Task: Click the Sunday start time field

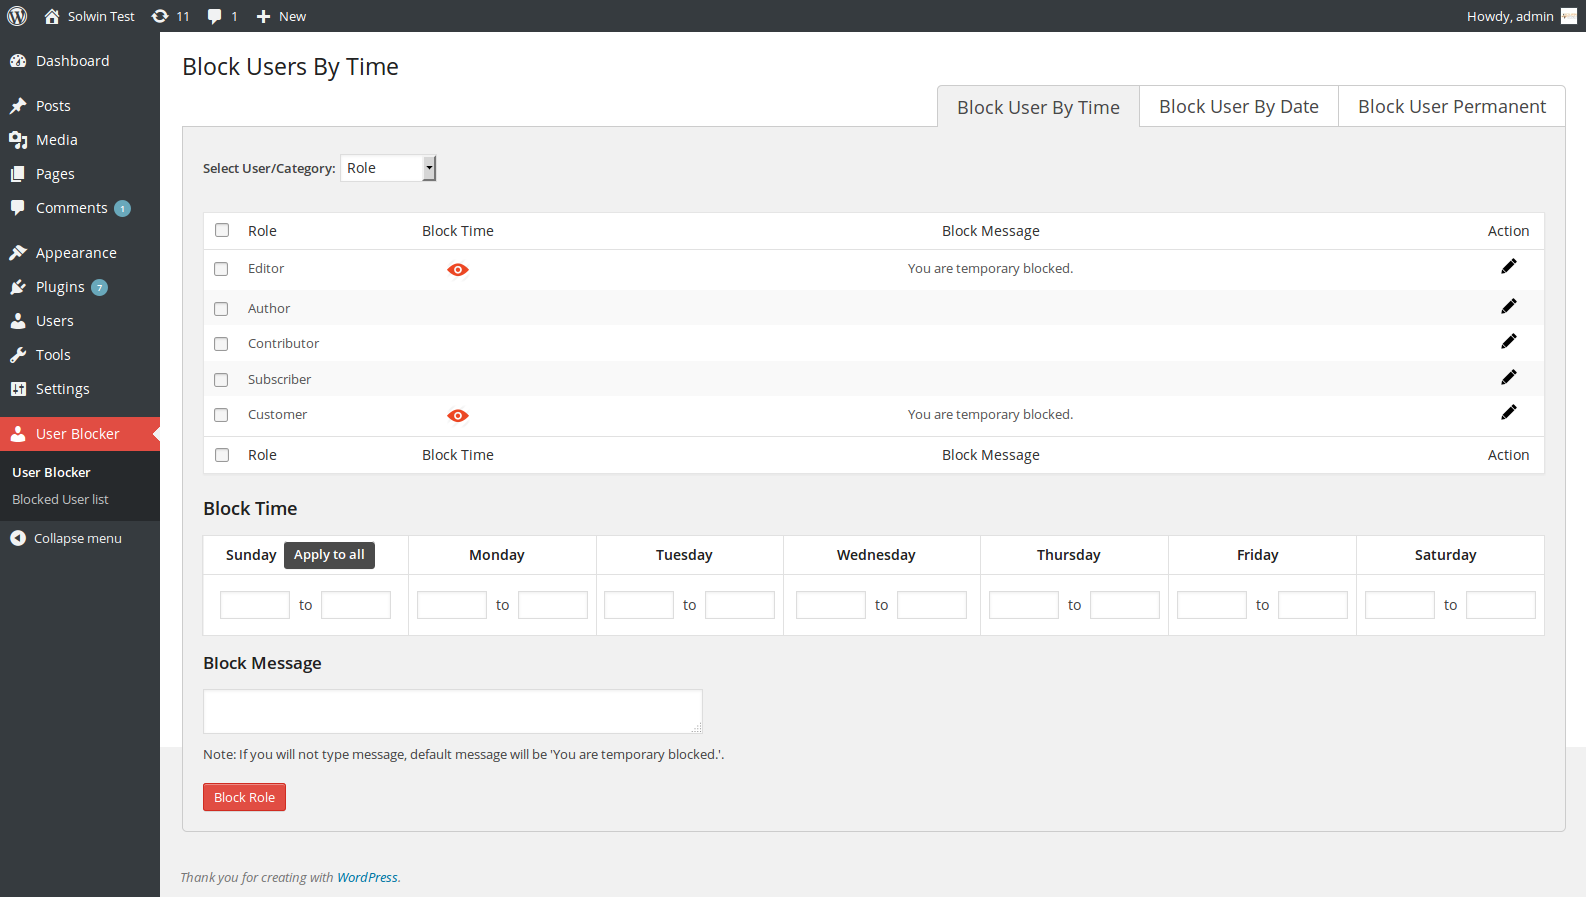Action: click(255, 605)
